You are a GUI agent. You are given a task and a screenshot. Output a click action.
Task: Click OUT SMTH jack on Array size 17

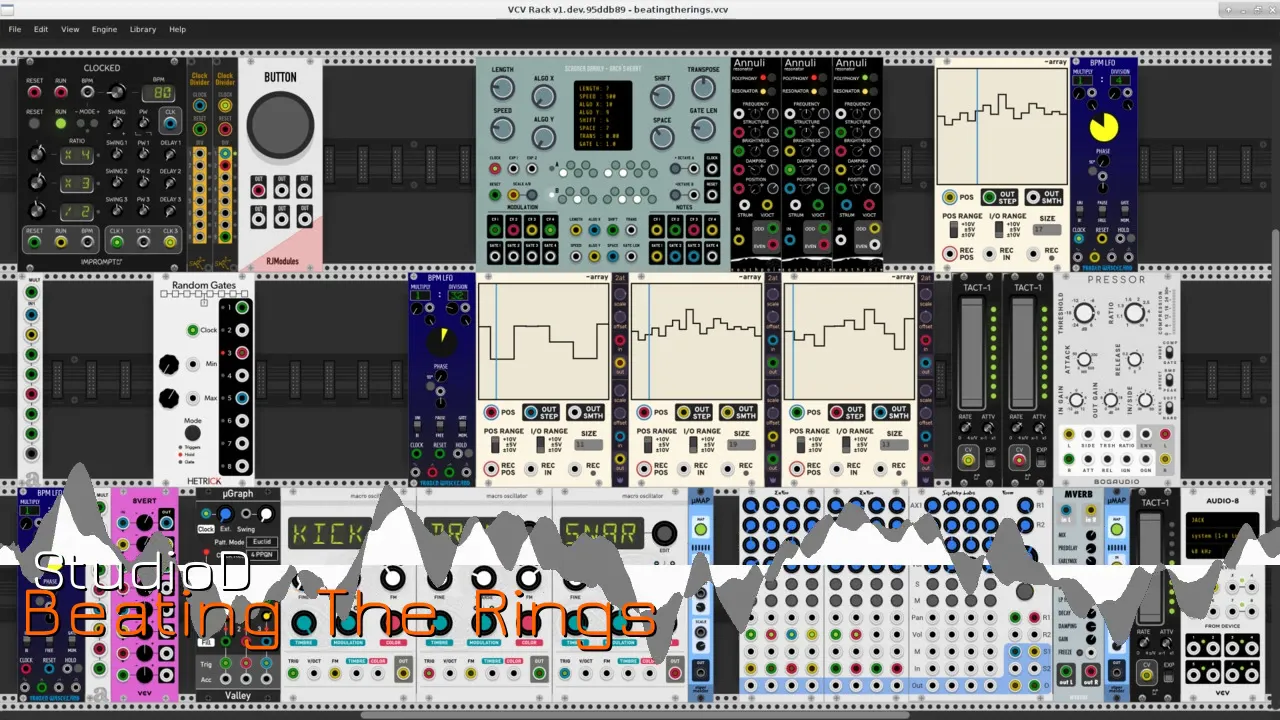1034,197
